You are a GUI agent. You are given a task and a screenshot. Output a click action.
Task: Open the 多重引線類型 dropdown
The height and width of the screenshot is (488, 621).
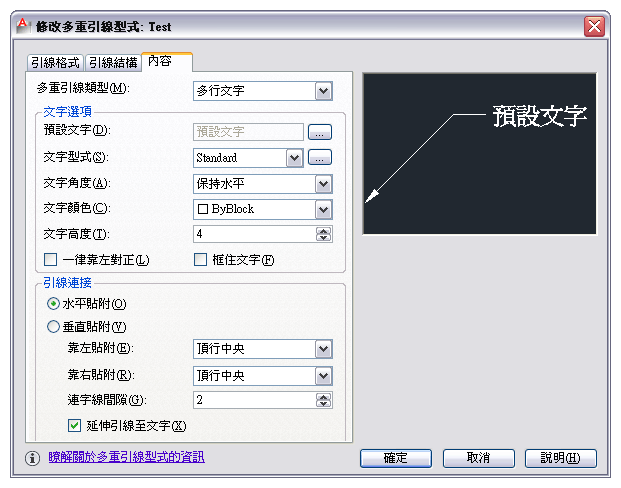tap(324, 91)
